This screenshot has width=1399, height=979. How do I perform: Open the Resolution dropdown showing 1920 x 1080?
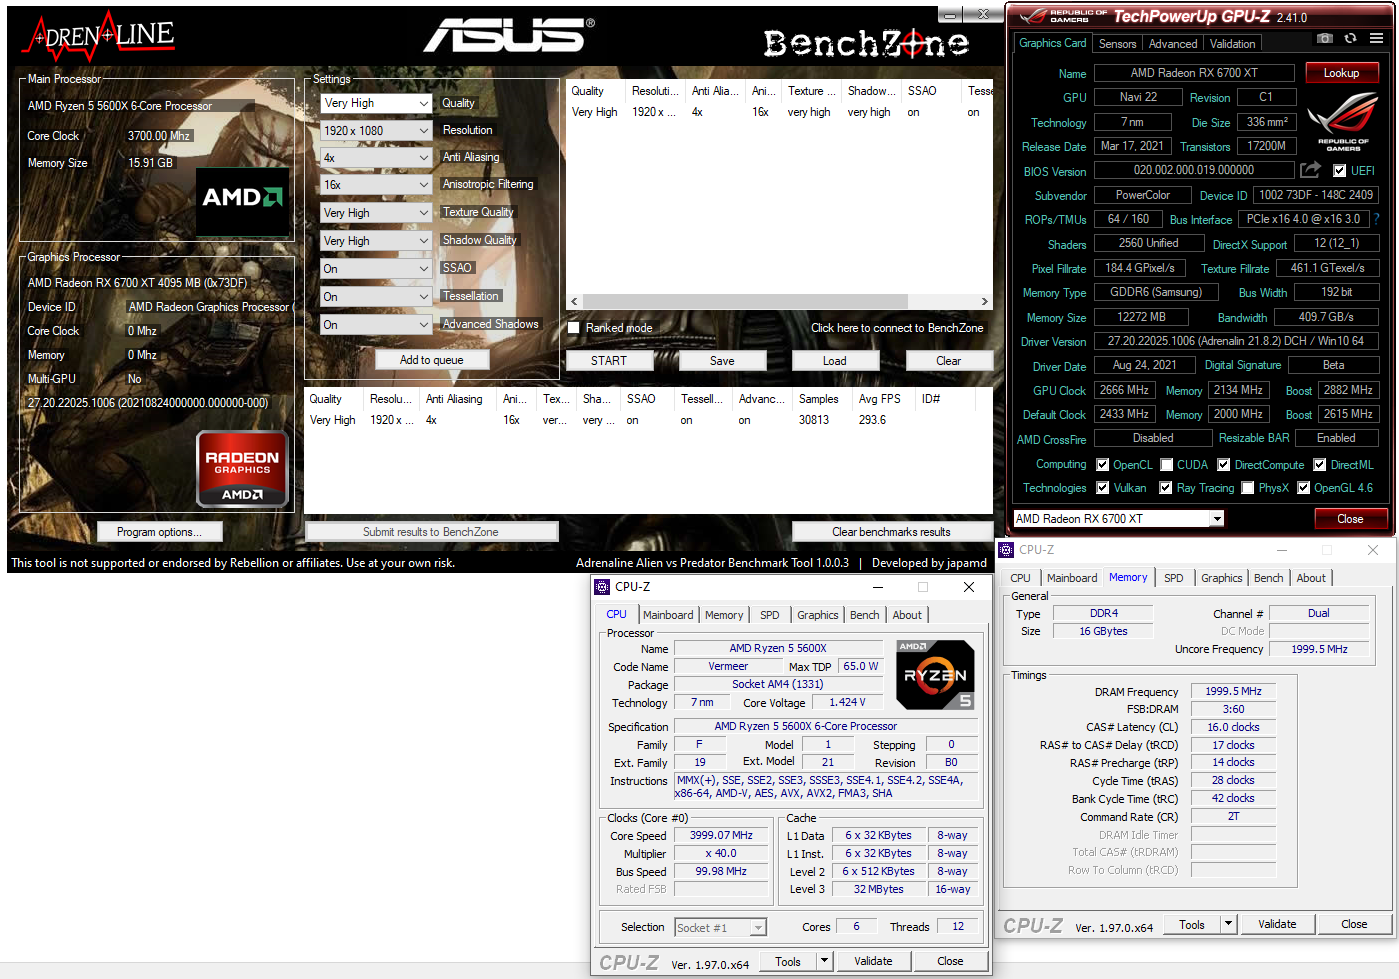tap(376, 131)
